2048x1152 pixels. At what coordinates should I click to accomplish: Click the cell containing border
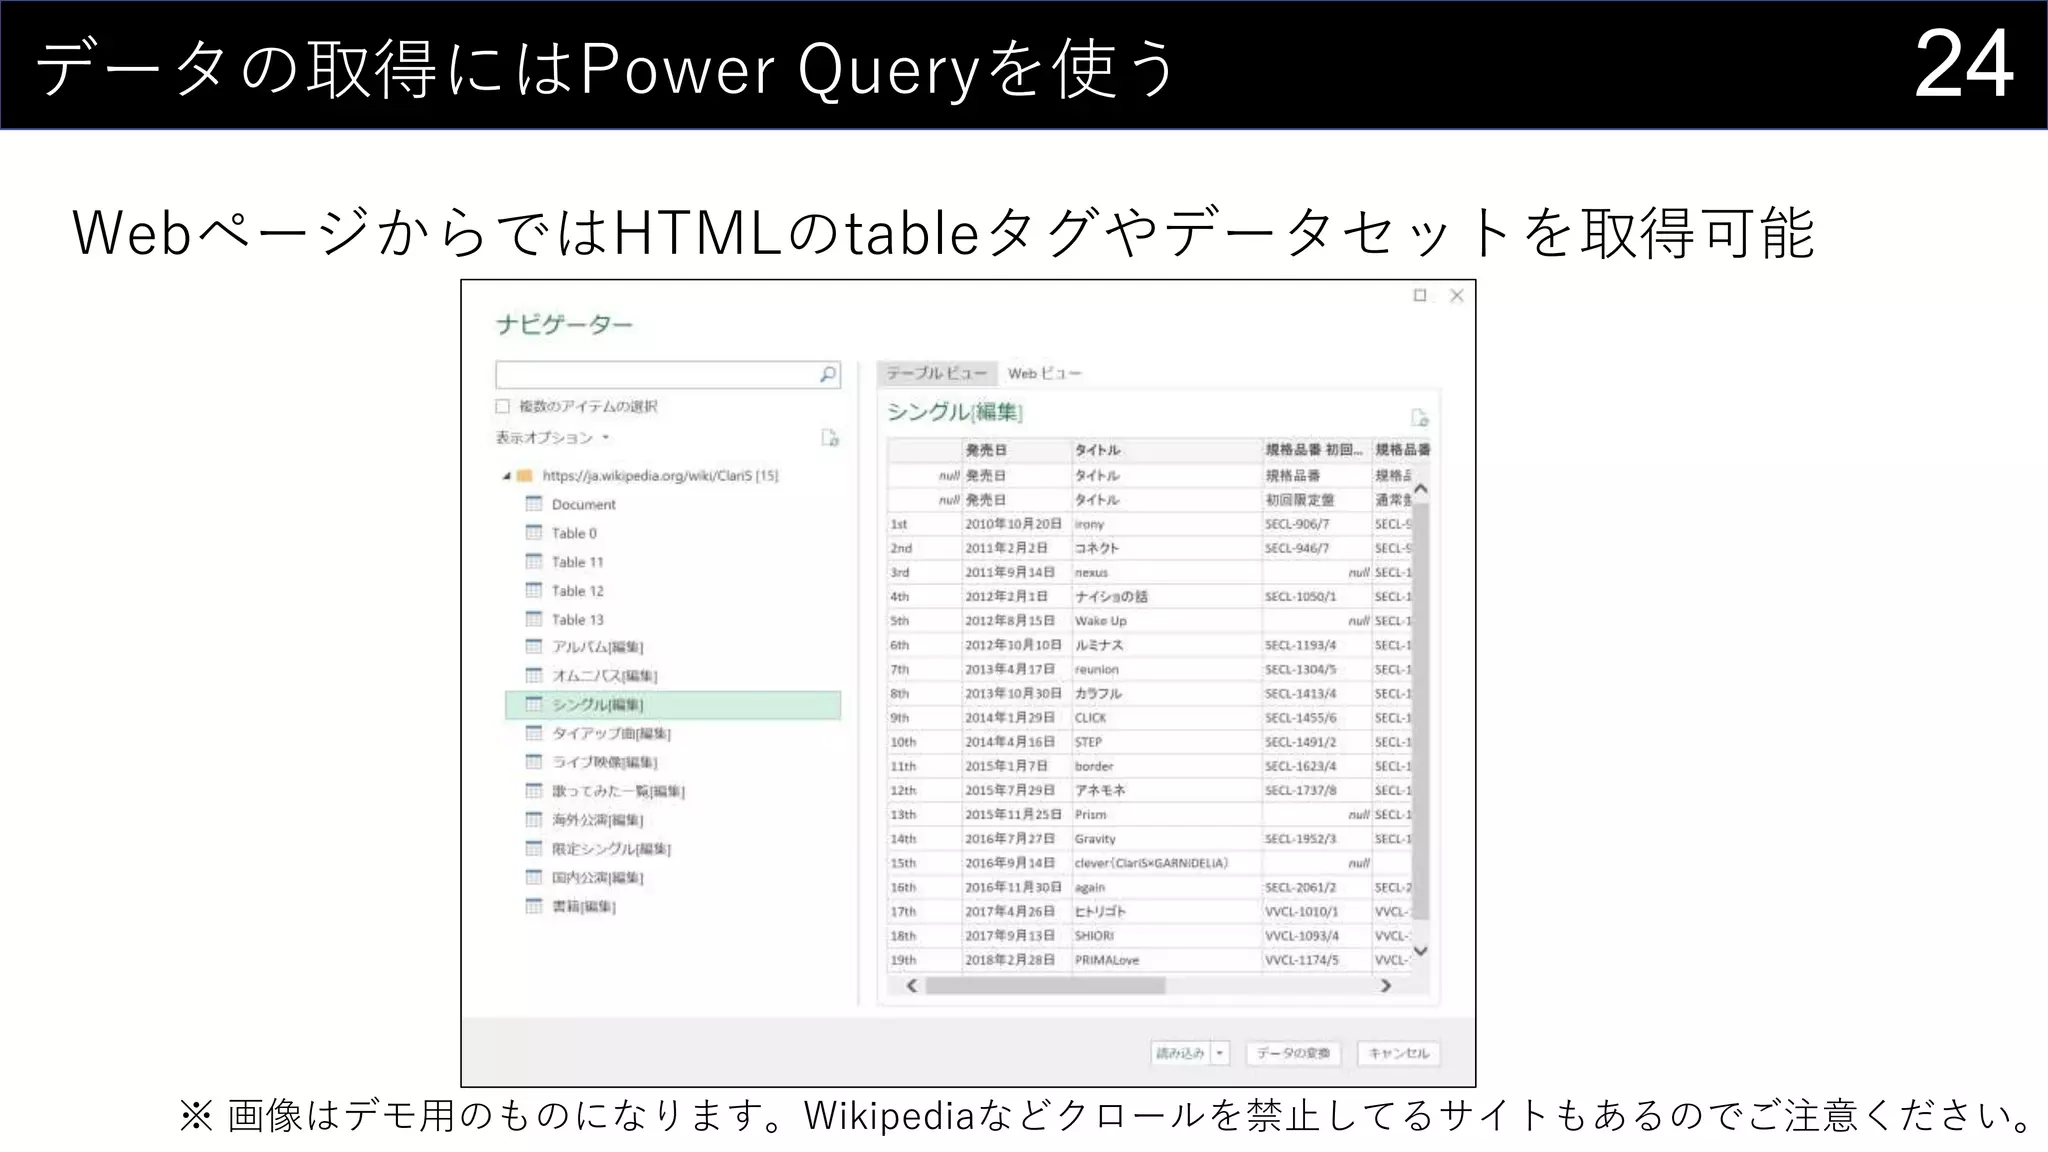click(x=1166, y=766)
